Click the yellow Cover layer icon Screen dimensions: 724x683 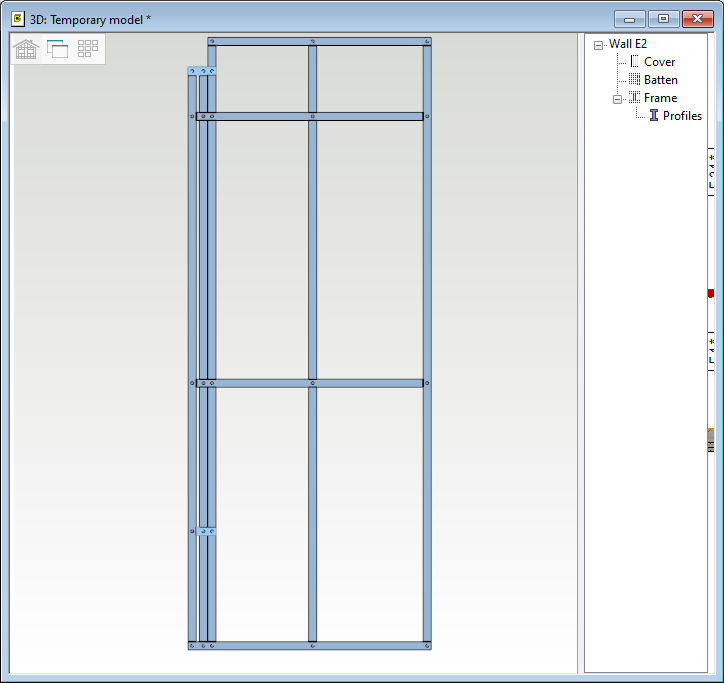click(x=634, y=62)
